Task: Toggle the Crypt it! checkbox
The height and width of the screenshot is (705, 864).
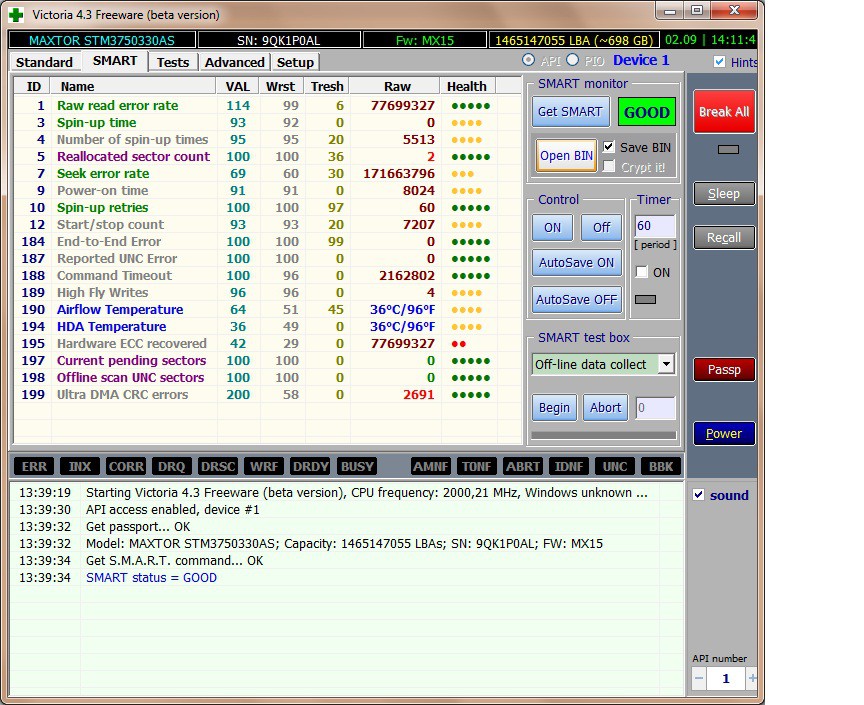Action: click(608, 166)
